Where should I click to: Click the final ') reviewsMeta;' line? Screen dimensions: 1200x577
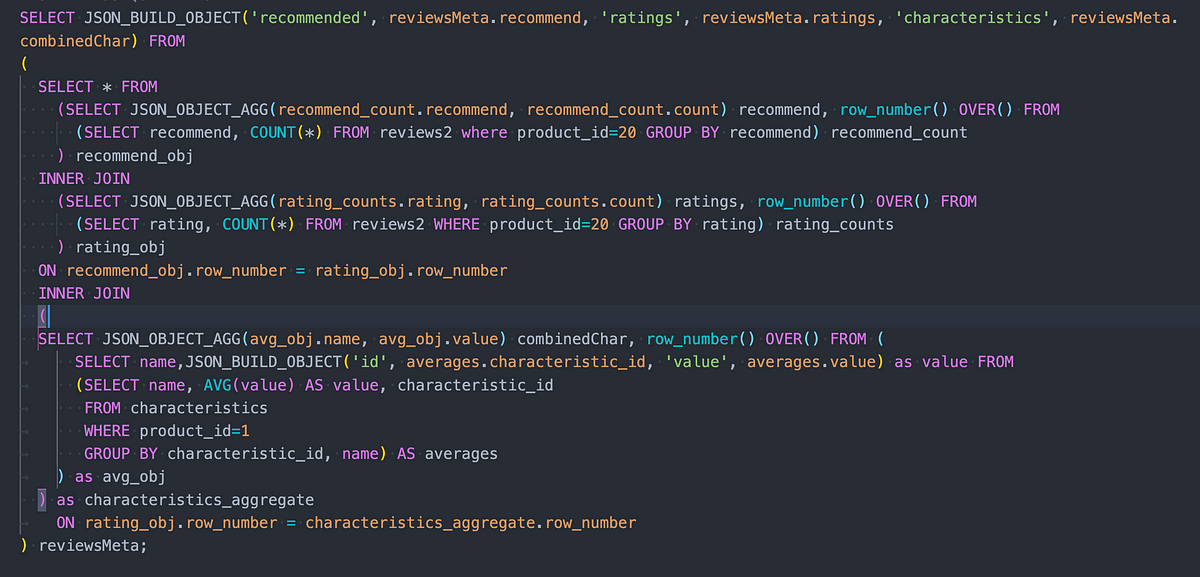(83, 546)
